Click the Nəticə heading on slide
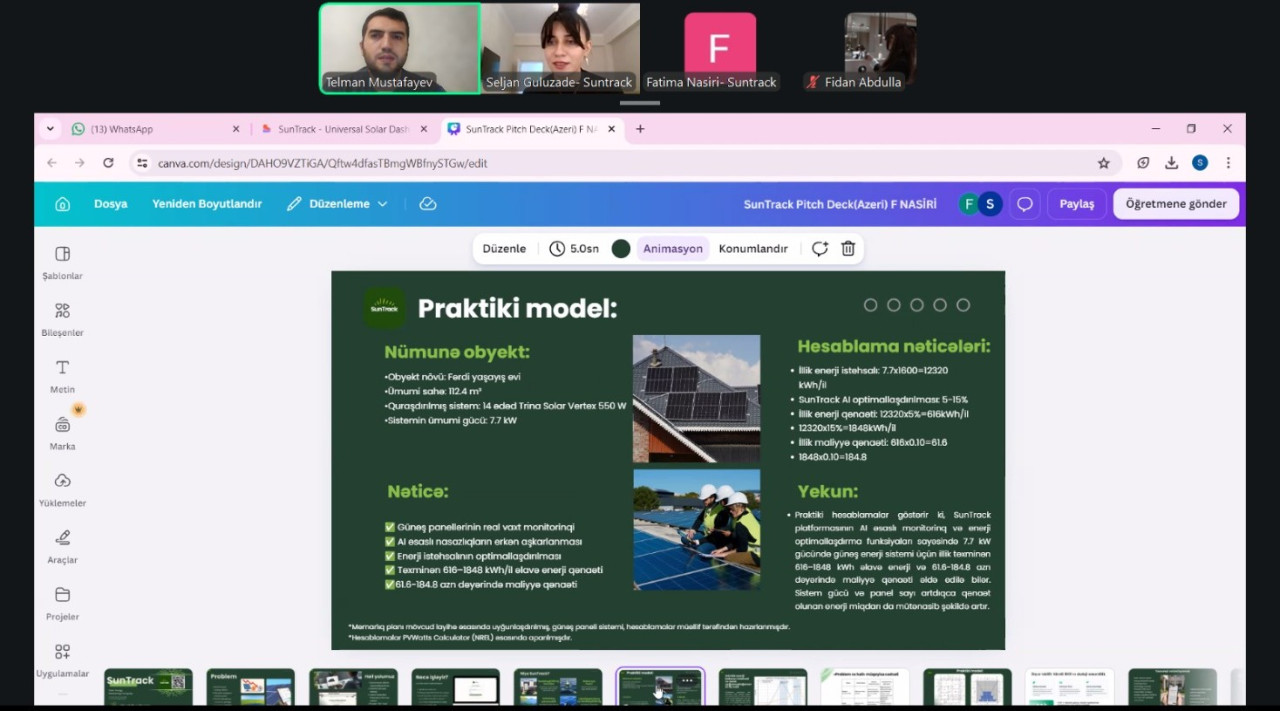Viewport: 1280px width, 711px height. point(418,492)
